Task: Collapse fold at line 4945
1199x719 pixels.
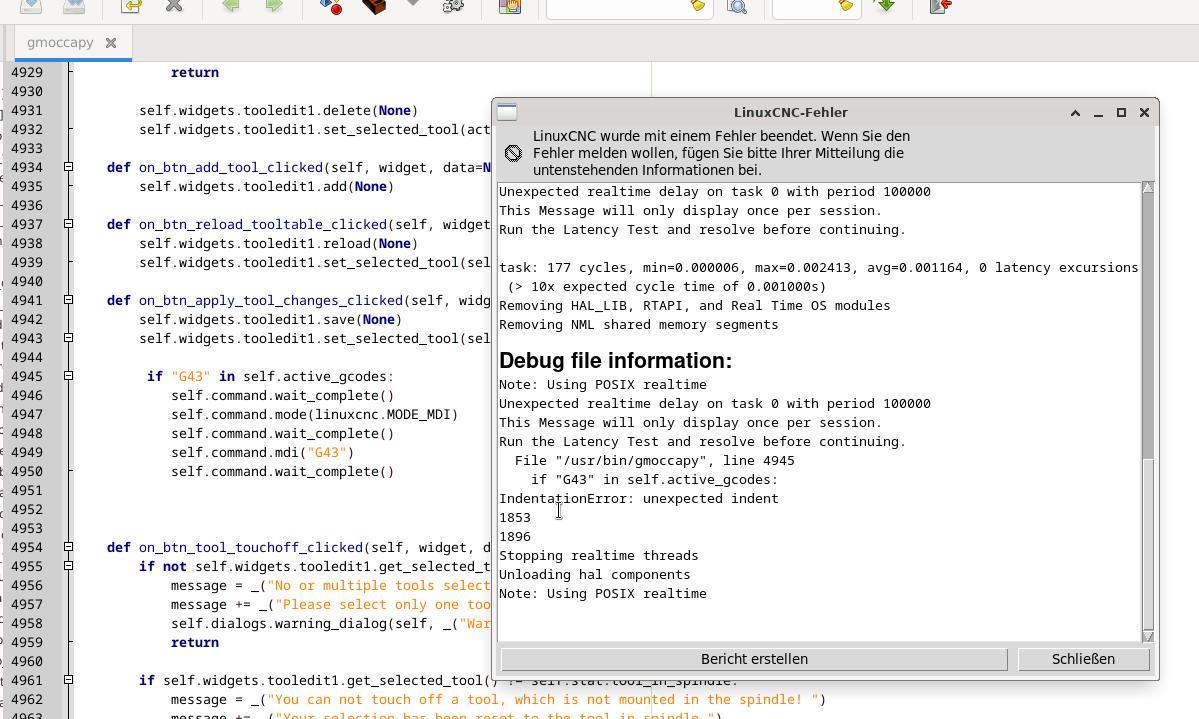Action: pos(68,376)
